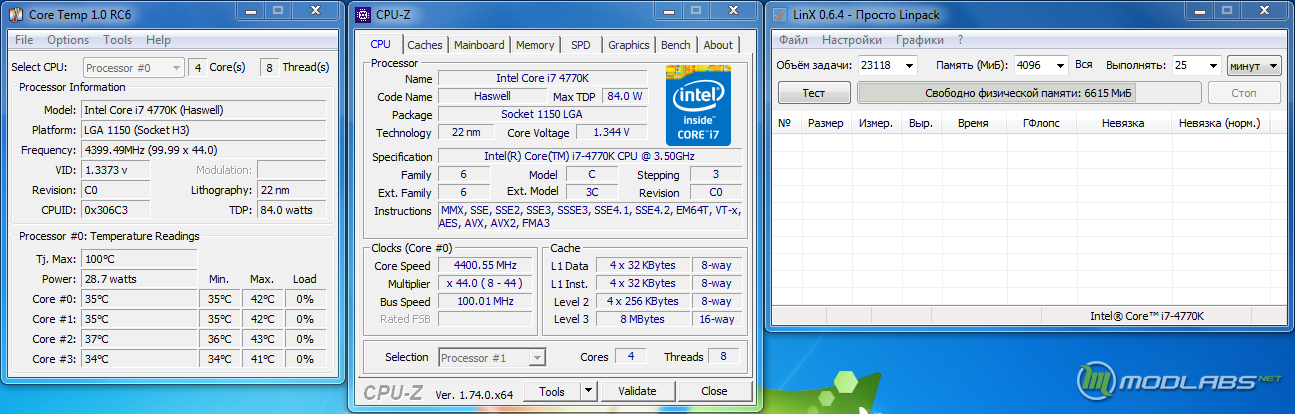
Task: Click the Bus Speed value 100.01 MHz
Action: pyautogui.click(x=486, y=301)
